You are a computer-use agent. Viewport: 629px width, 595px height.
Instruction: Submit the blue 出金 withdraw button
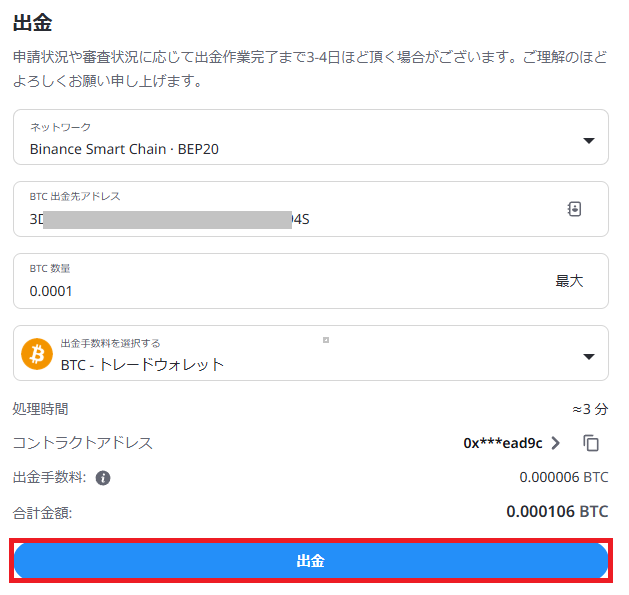coord(311,560)
